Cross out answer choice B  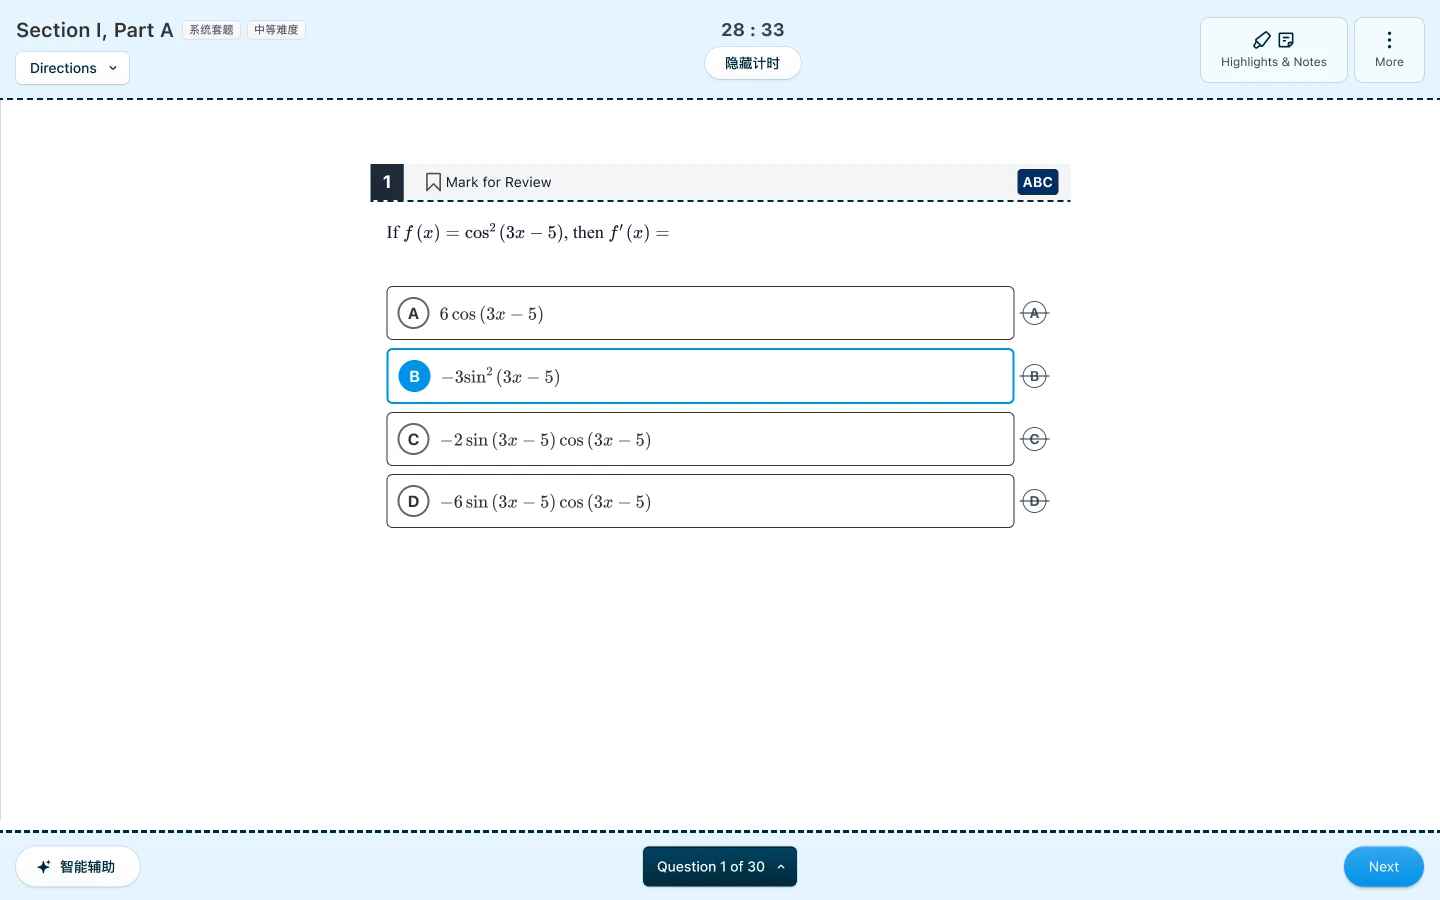click(1034, 376)
